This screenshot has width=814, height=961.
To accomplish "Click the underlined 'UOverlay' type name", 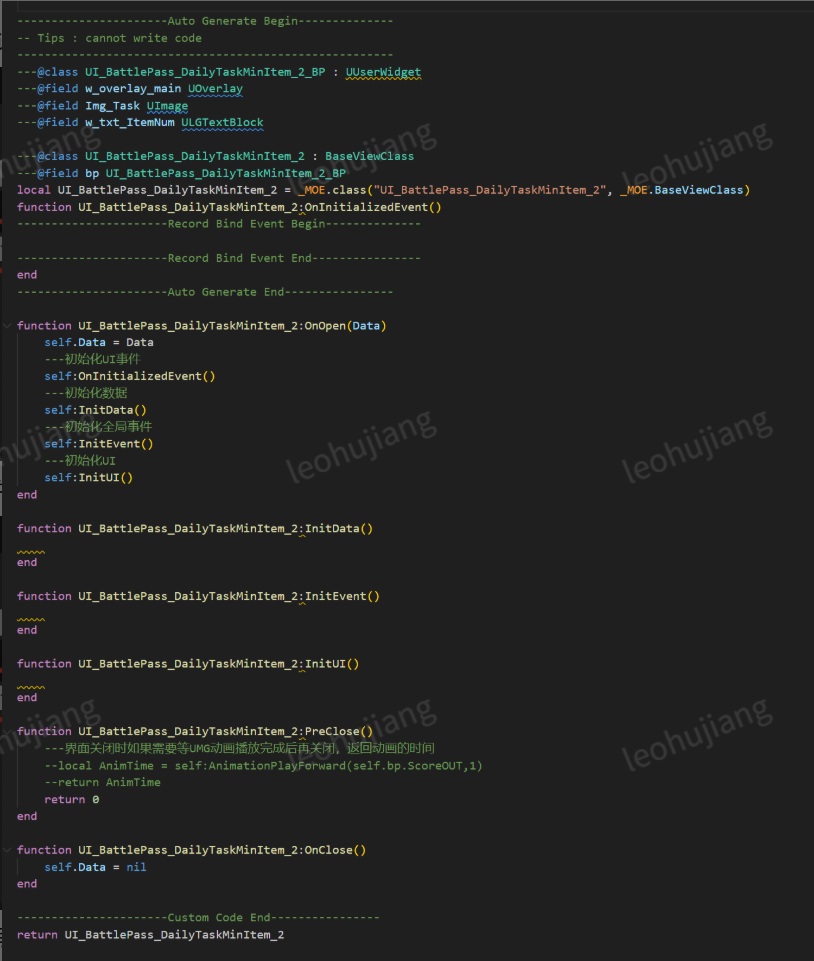I will point(215,88).
